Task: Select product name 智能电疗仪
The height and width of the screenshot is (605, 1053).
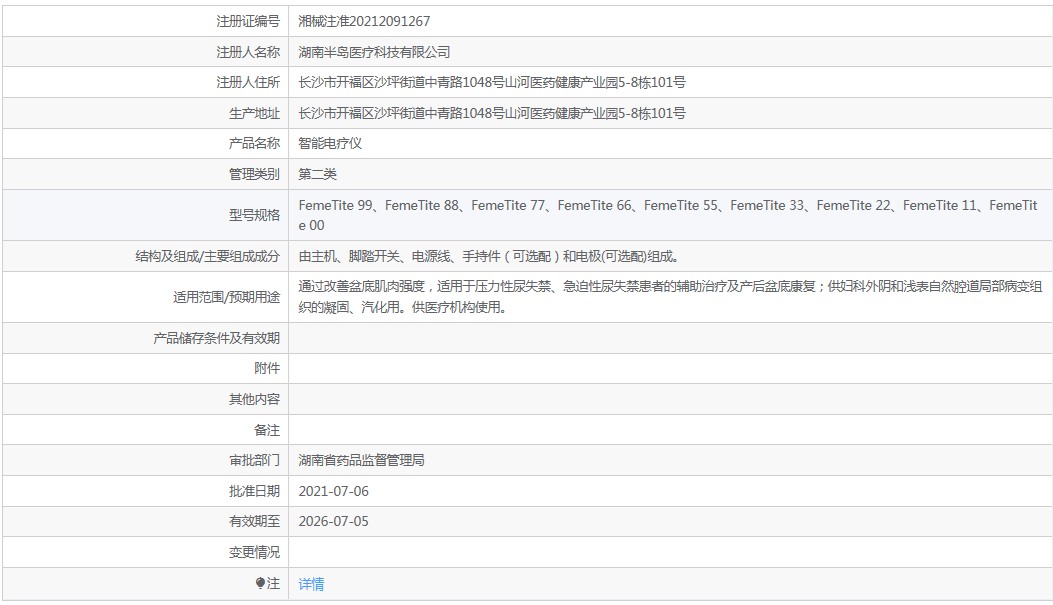Action: tap(330, 144)
